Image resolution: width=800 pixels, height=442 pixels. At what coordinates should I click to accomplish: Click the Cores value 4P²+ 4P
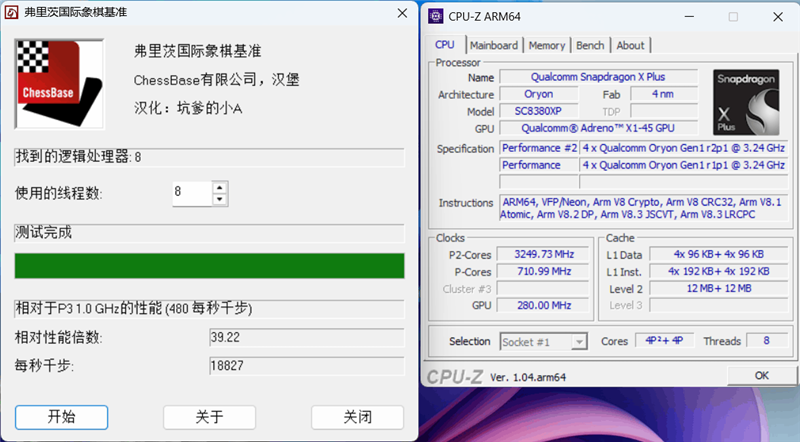pos(664,340)
